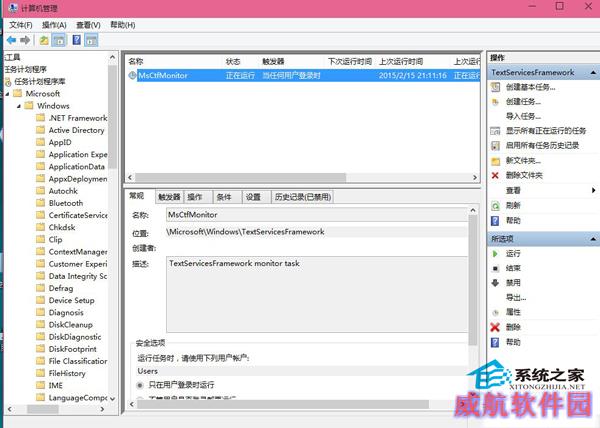600x428 pixels.
Task: Collapse the TextServicesFramework actions section
Action: pos(593,73)
